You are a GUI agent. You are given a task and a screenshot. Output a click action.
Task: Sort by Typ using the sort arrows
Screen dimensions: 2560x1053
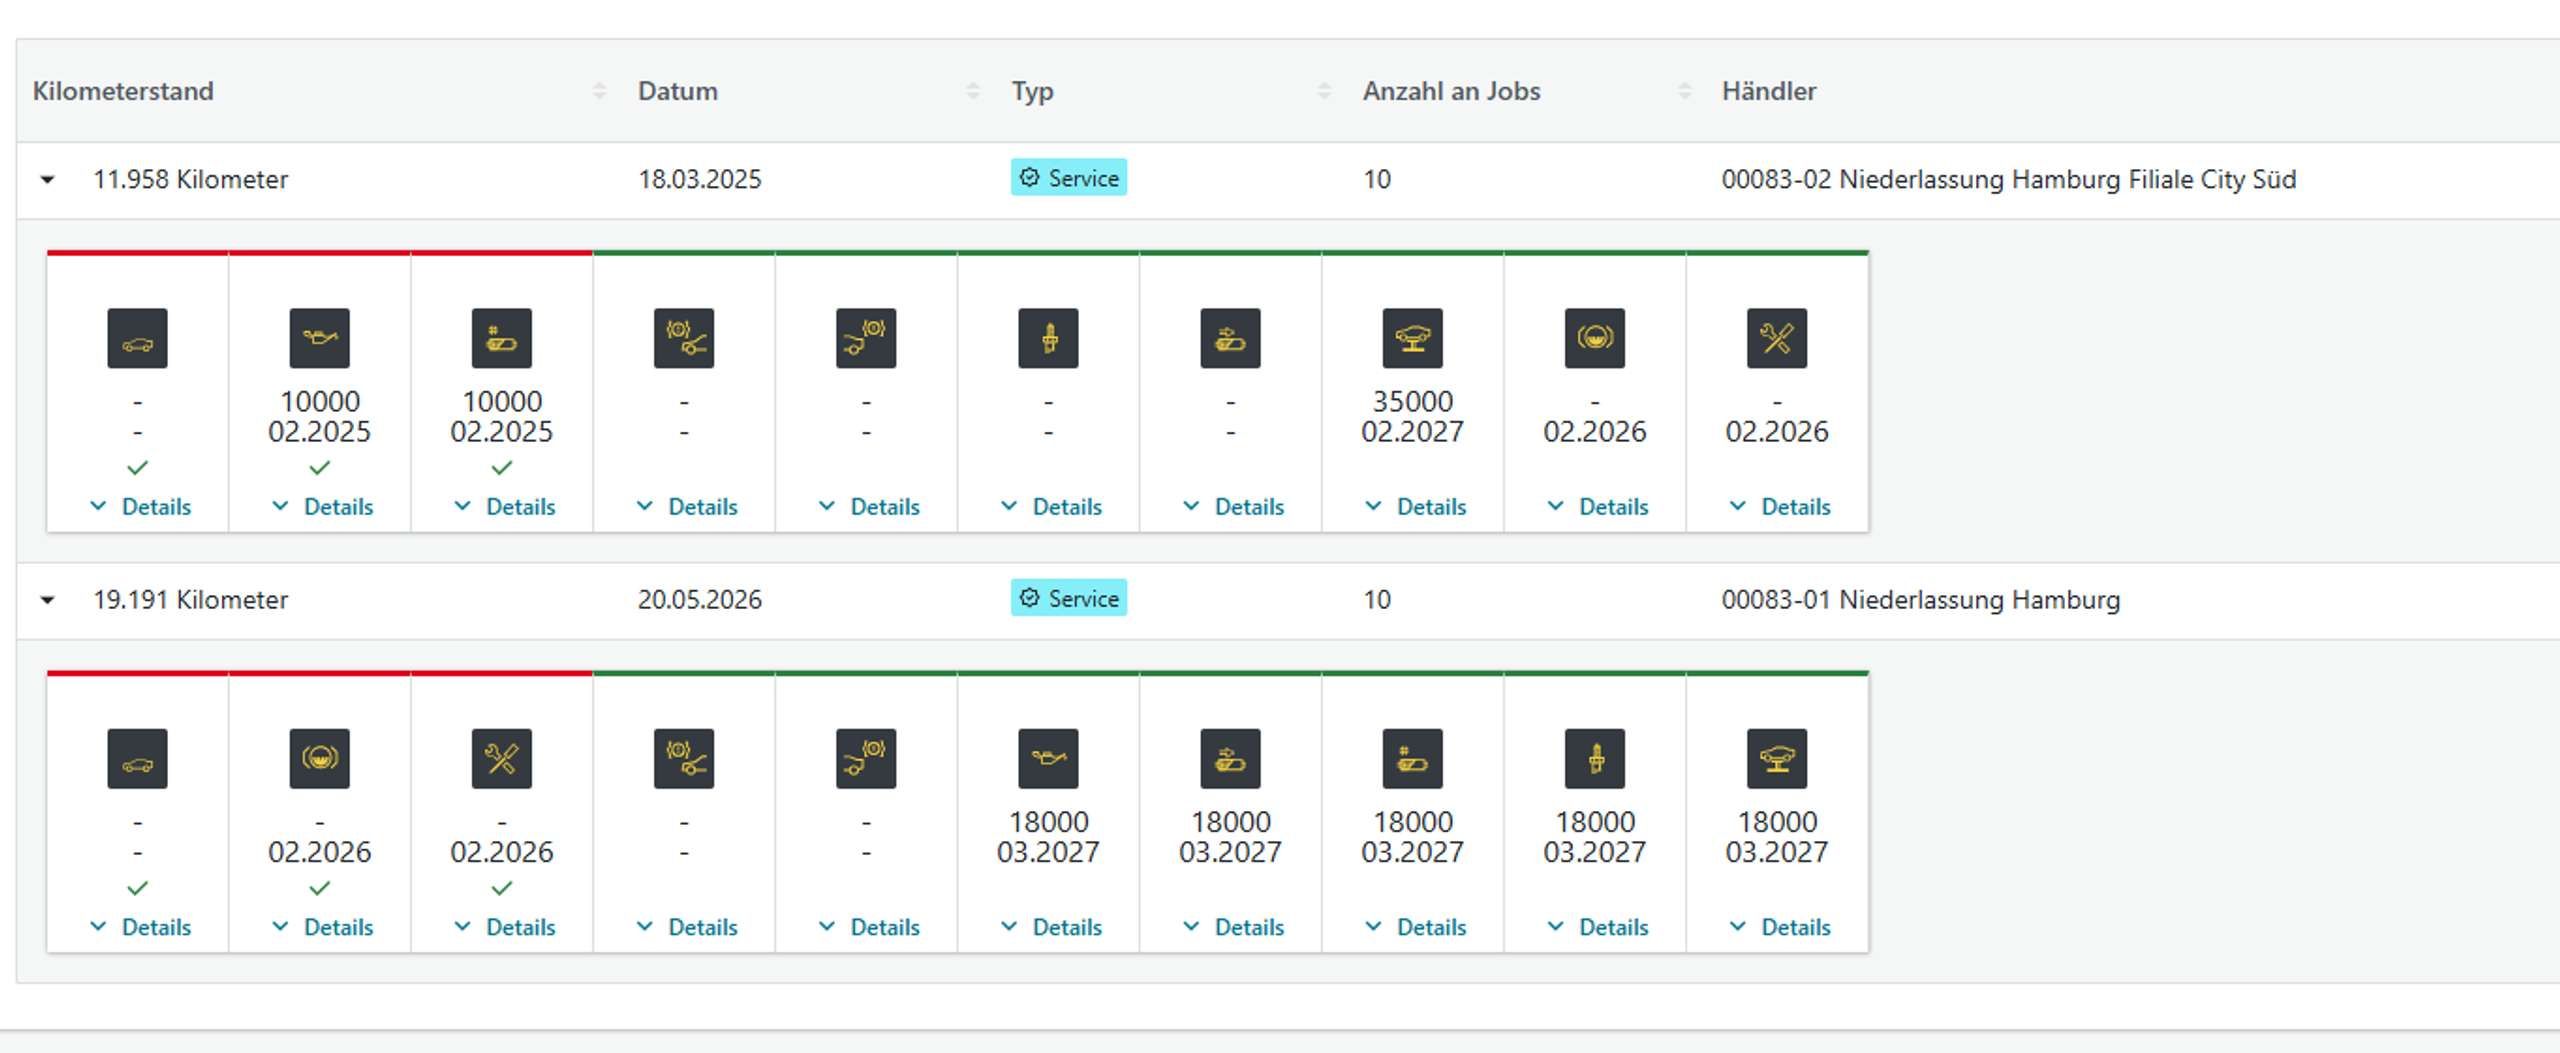[1324, 91]
